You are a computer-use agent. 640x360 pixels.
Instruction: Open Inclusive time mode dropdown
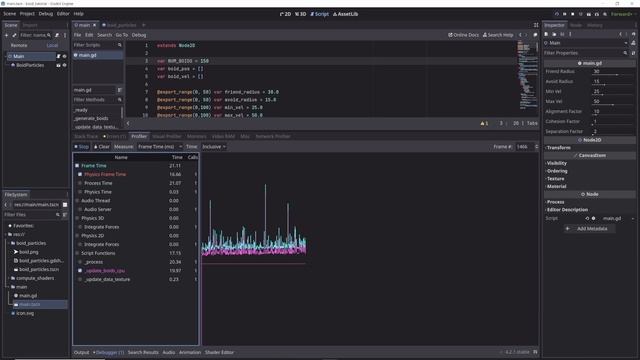point(214,147)
